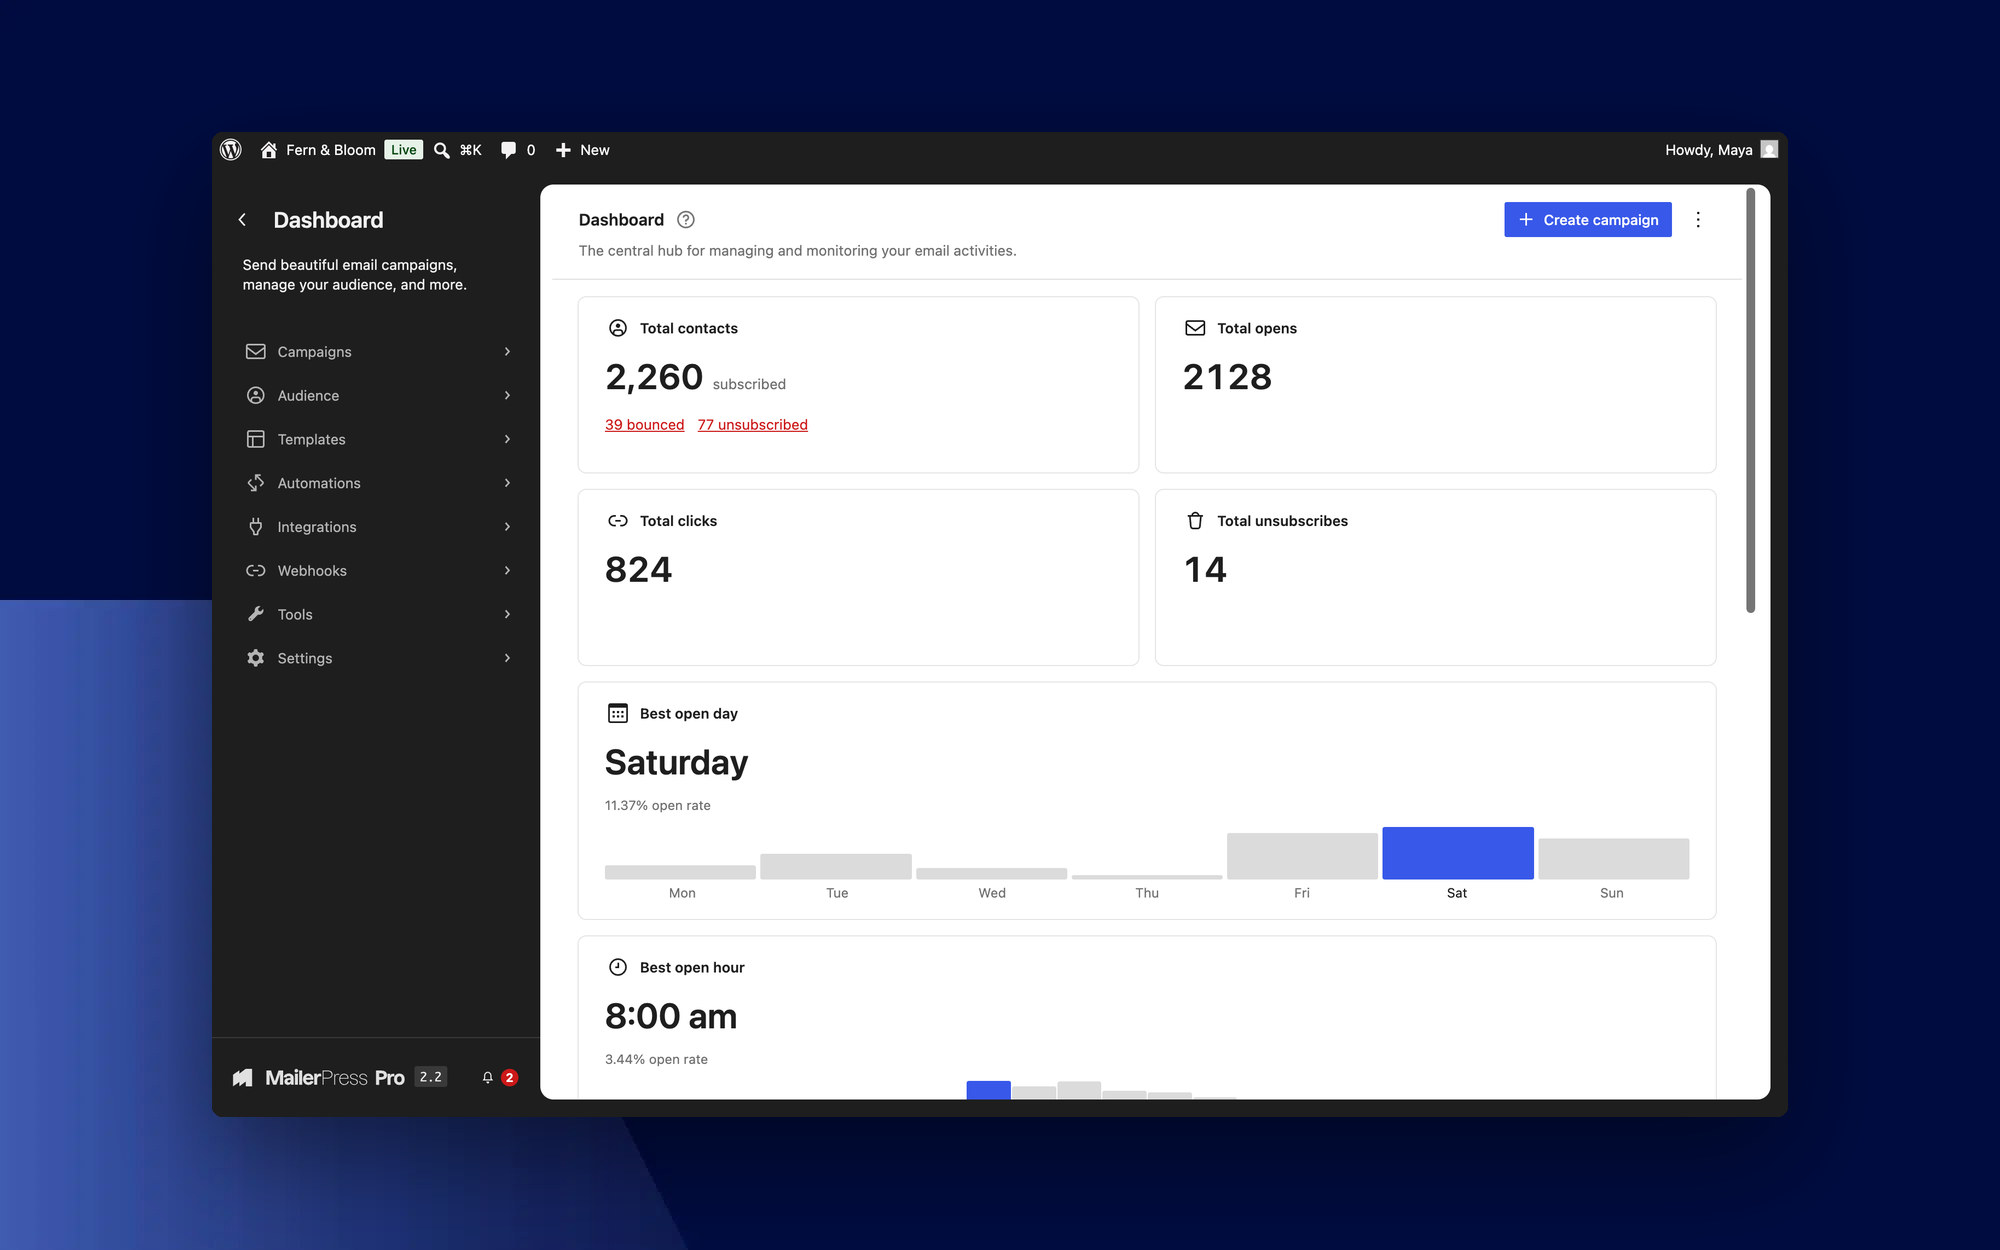Expand the Campaigns submenu chevron
The height and width of the screenshot is (1250, 2000).
(x=507, y=352)
